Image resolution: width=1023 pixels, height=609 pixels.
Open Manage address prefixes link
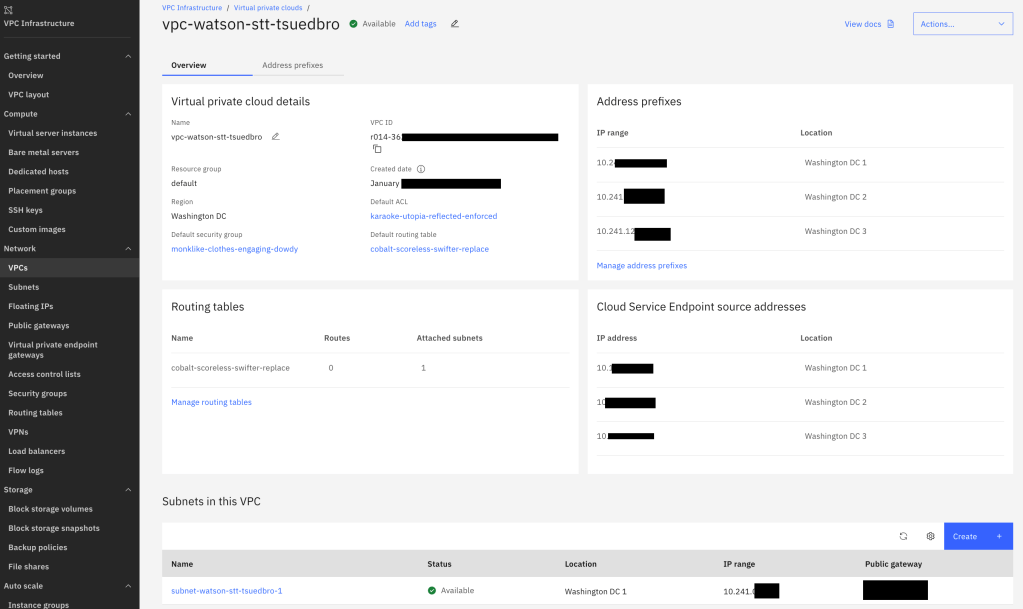tap(641, 266)
